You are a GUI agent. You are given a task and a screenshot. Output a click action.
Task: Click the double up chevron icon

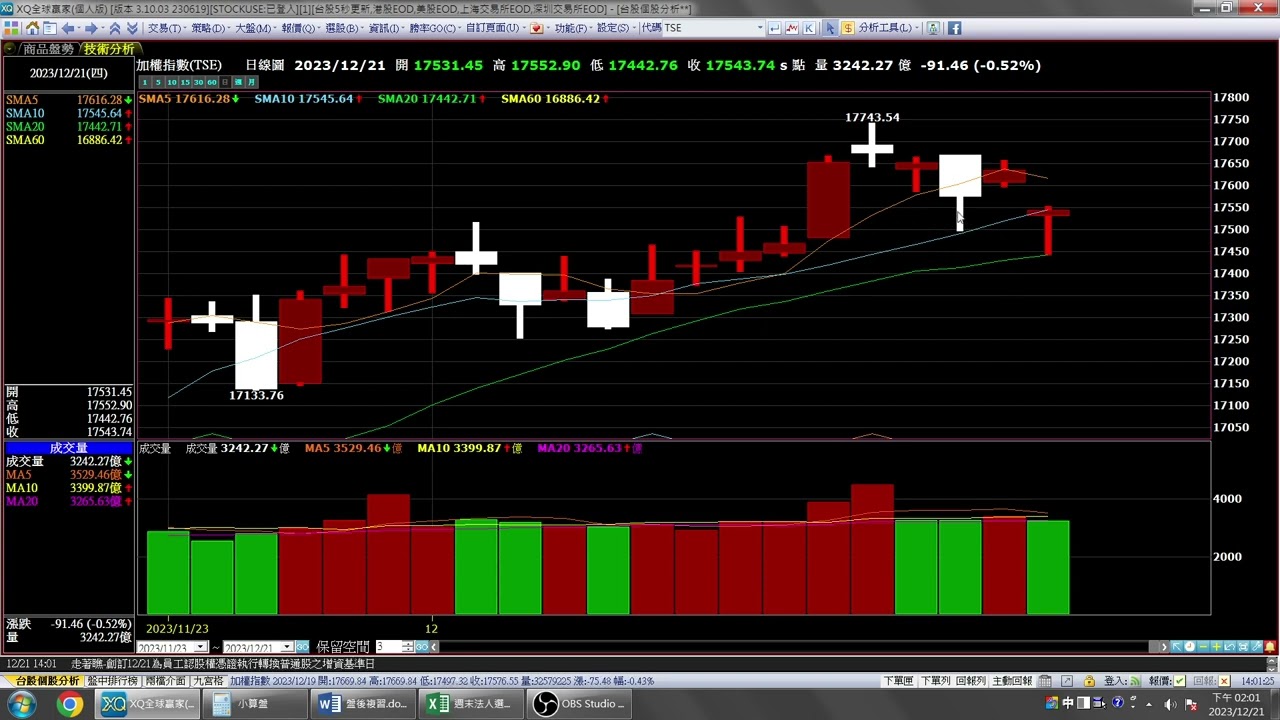114,28
